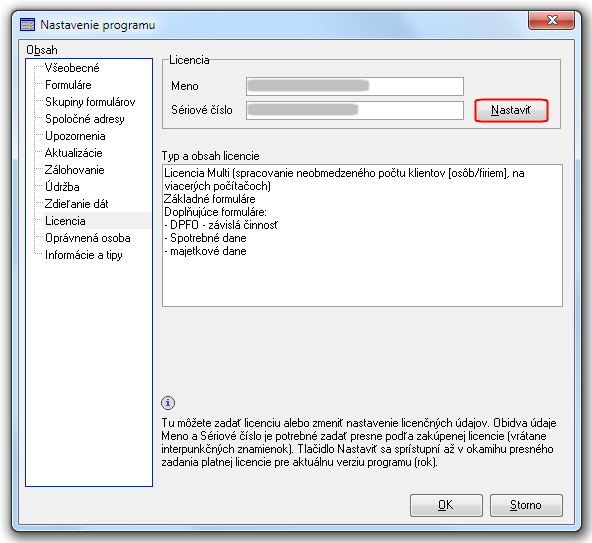Select Všeobecné in the Obsah tree
592x543 pixels.
[x=72, y=68]
